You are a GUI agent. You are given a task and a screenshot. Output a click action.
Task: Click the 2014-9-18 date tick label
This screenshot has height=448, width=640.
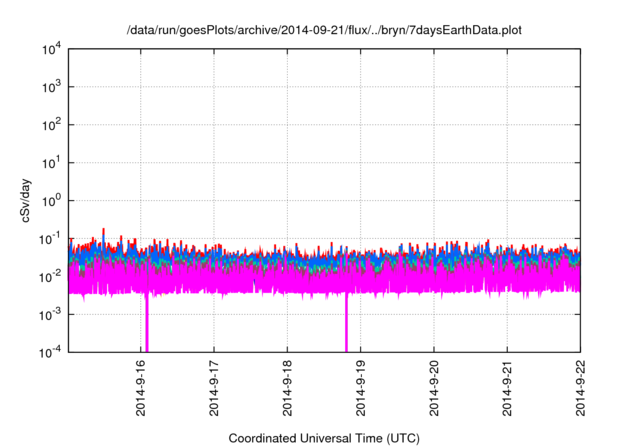[287, 388]
